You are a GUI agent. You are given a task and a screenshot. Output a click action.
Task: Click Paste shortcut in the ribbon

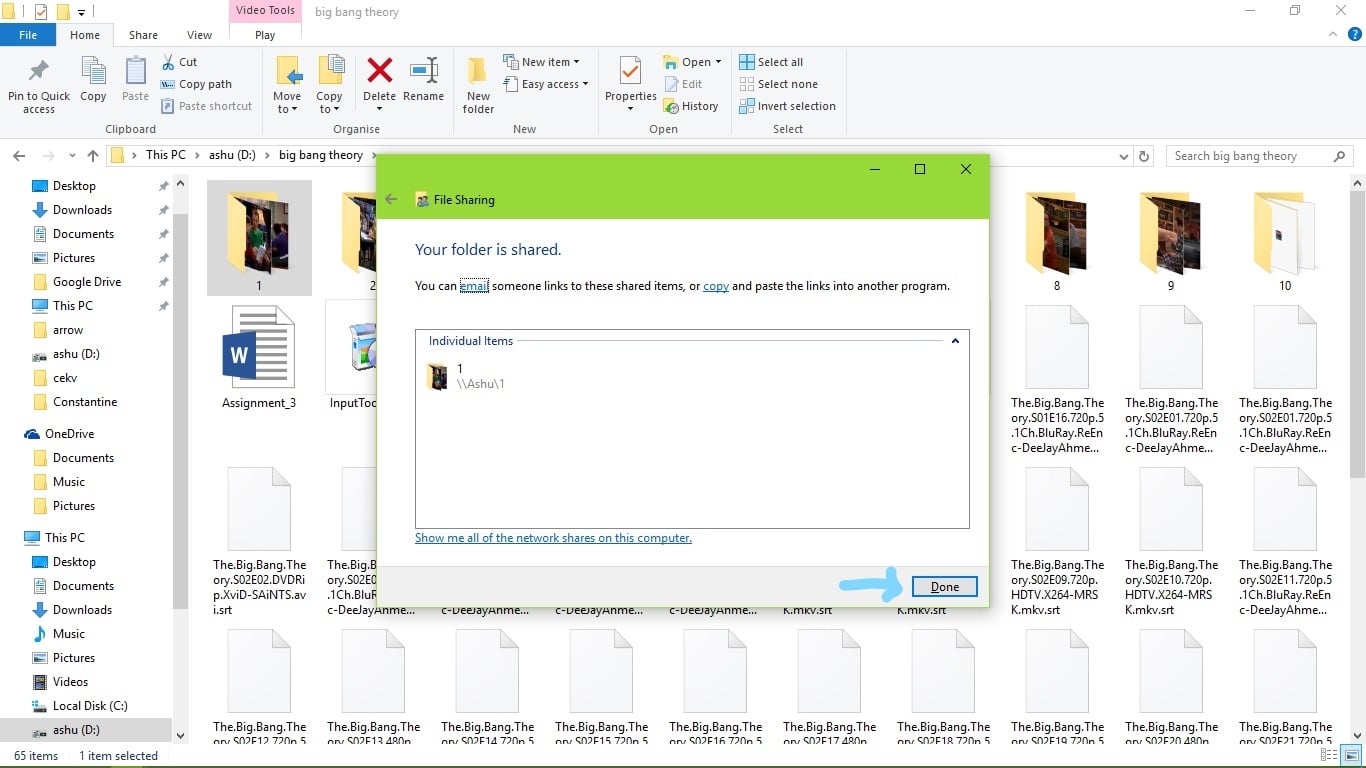pyautogui.click(x=206, y=106)
